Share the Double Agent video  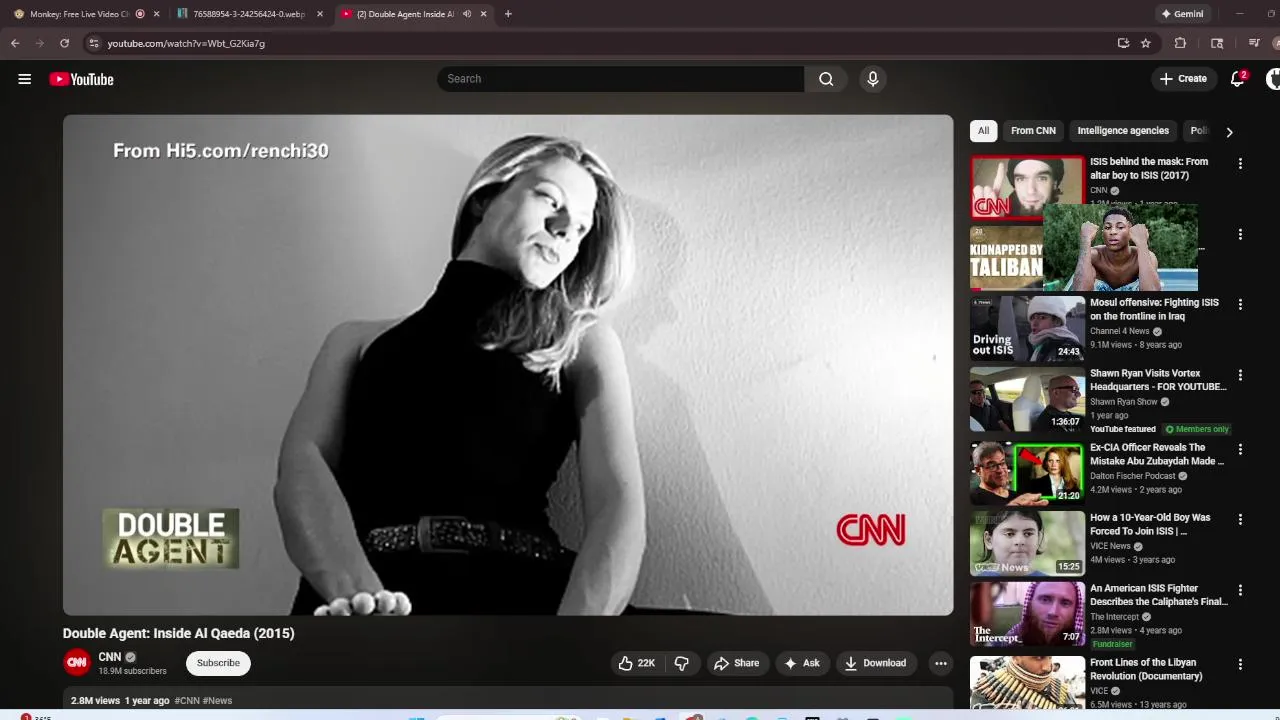click(736, 663)
